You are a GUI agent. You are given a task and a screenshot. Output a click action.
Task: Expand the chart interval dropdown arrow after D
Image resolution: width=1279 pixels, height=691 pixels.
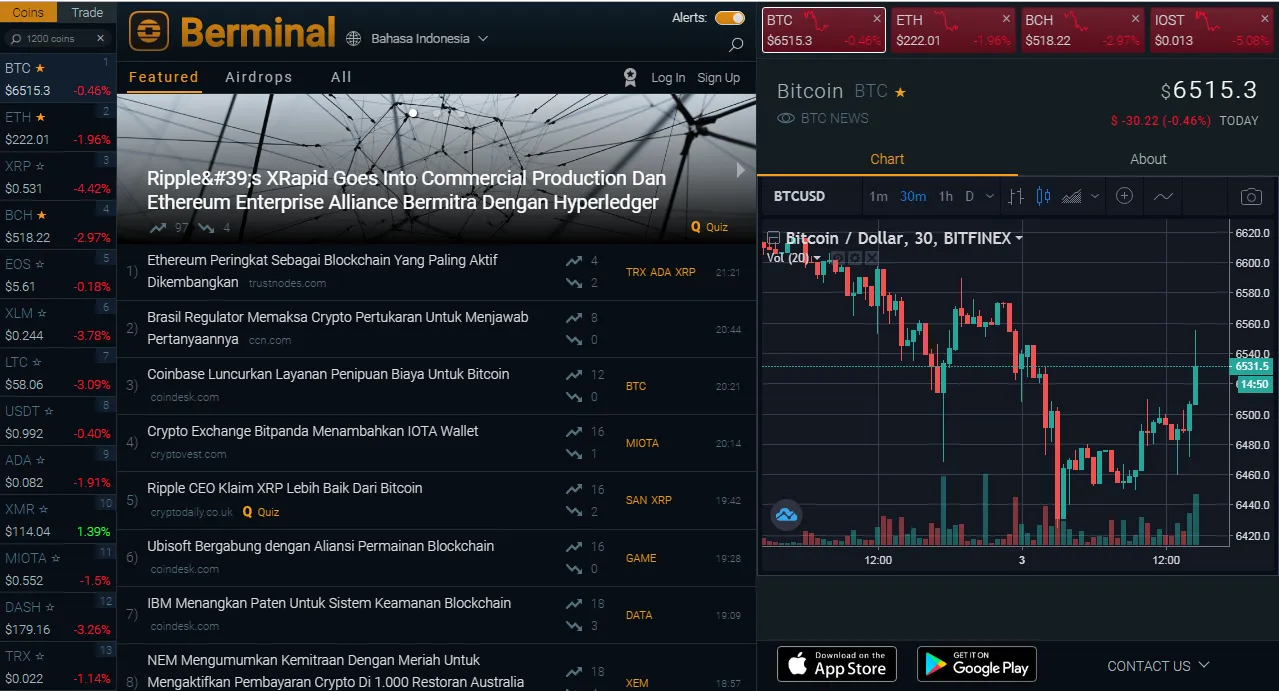[x=990, y=196]
